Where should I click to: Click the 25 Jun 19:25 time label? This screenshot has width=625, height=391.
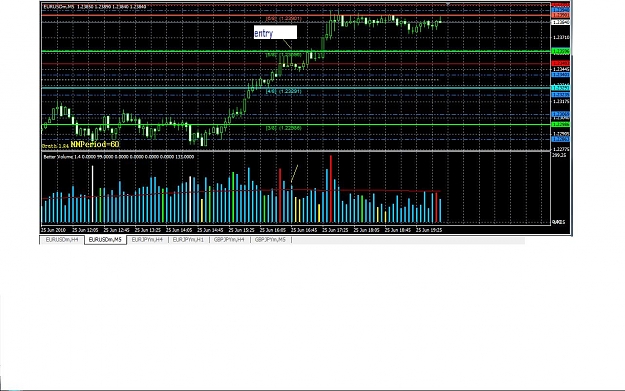pos(429,230)
